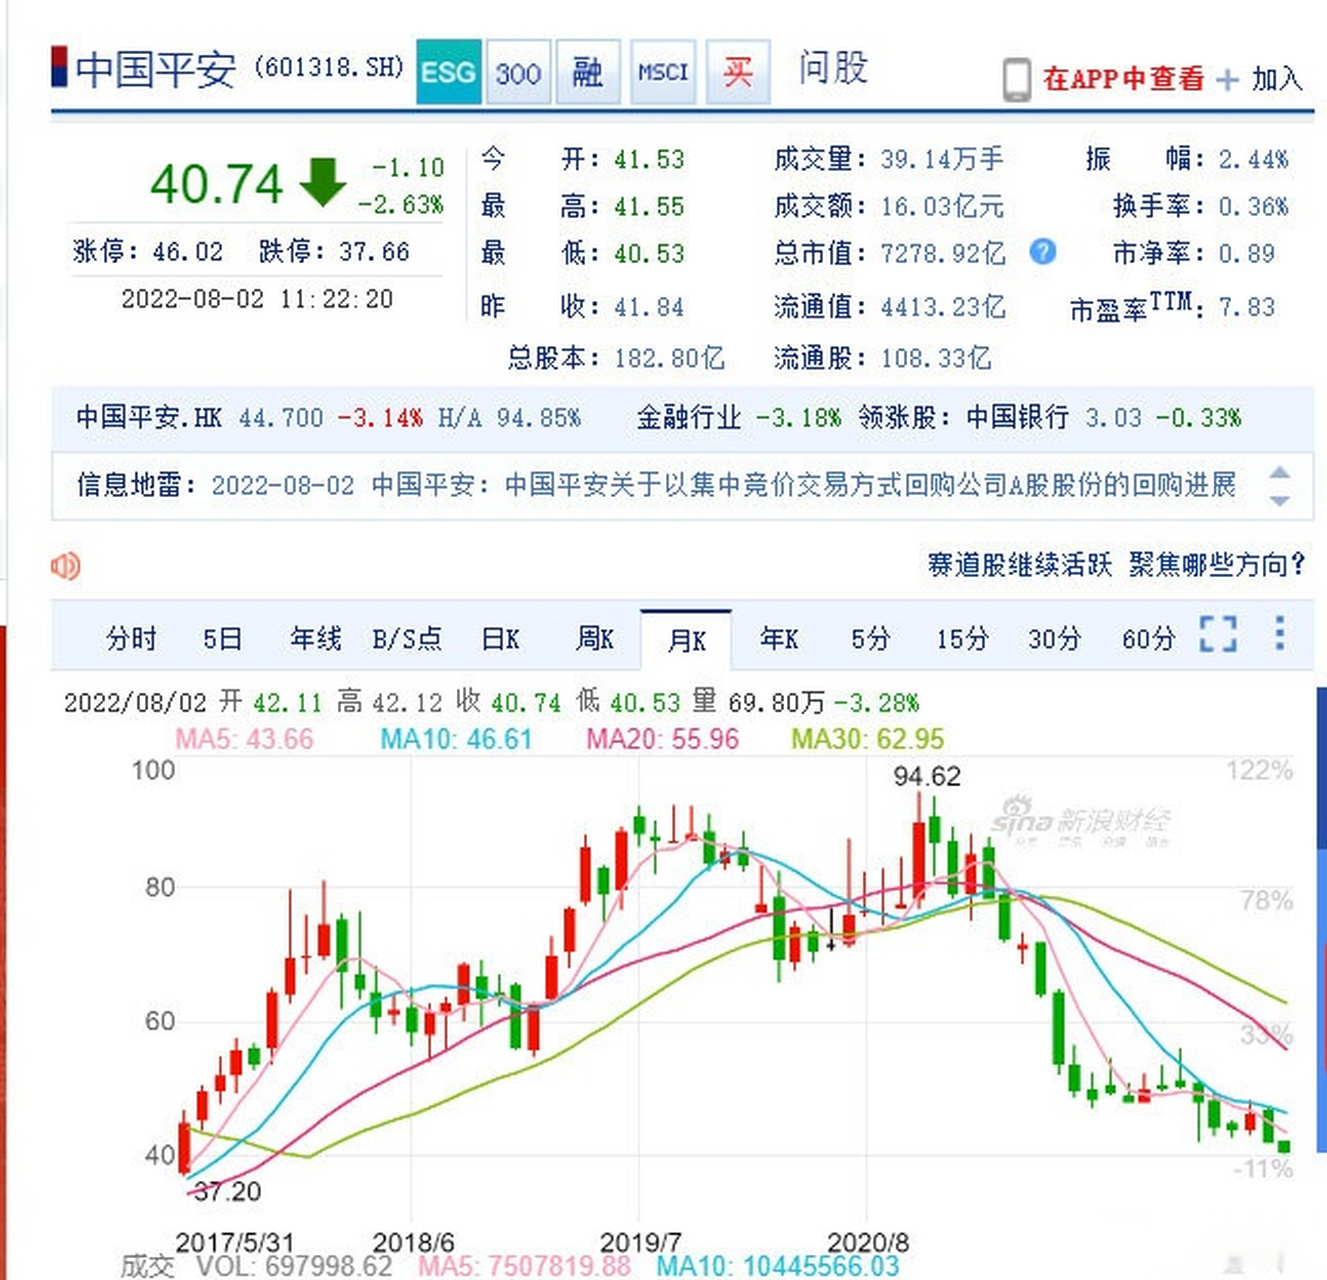Switch to the 5分 chart tab
This screenshot has height=1280, width=1327.
coord(870,638)
